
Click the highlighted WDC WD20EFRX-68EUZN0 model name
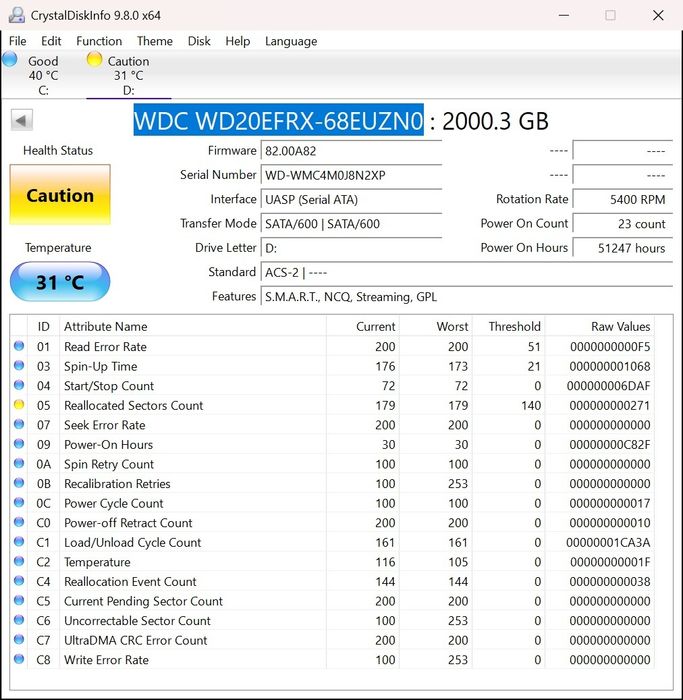(279, 120)
